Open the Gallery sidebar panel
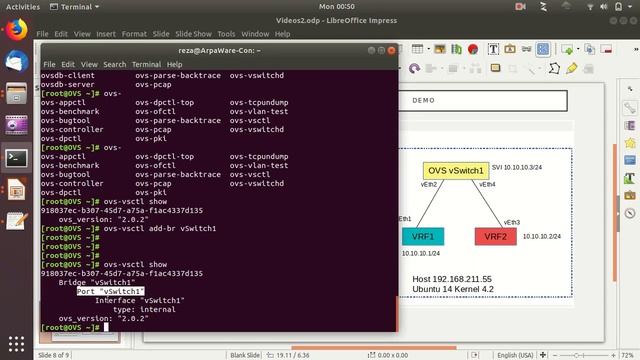 tap(630, 196)
